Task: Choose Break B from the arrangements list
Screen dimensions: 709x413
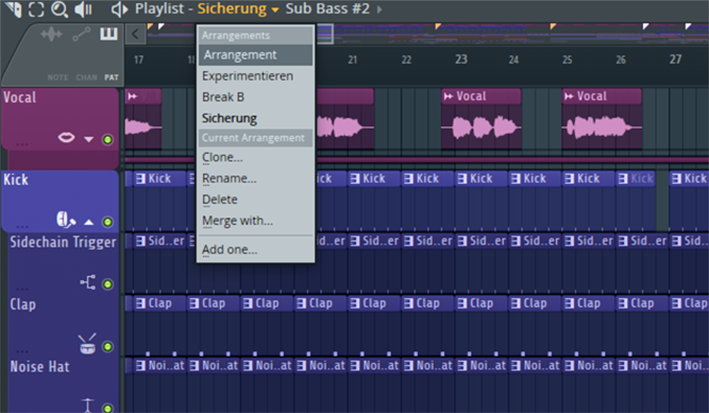Action: pos(223,97)
